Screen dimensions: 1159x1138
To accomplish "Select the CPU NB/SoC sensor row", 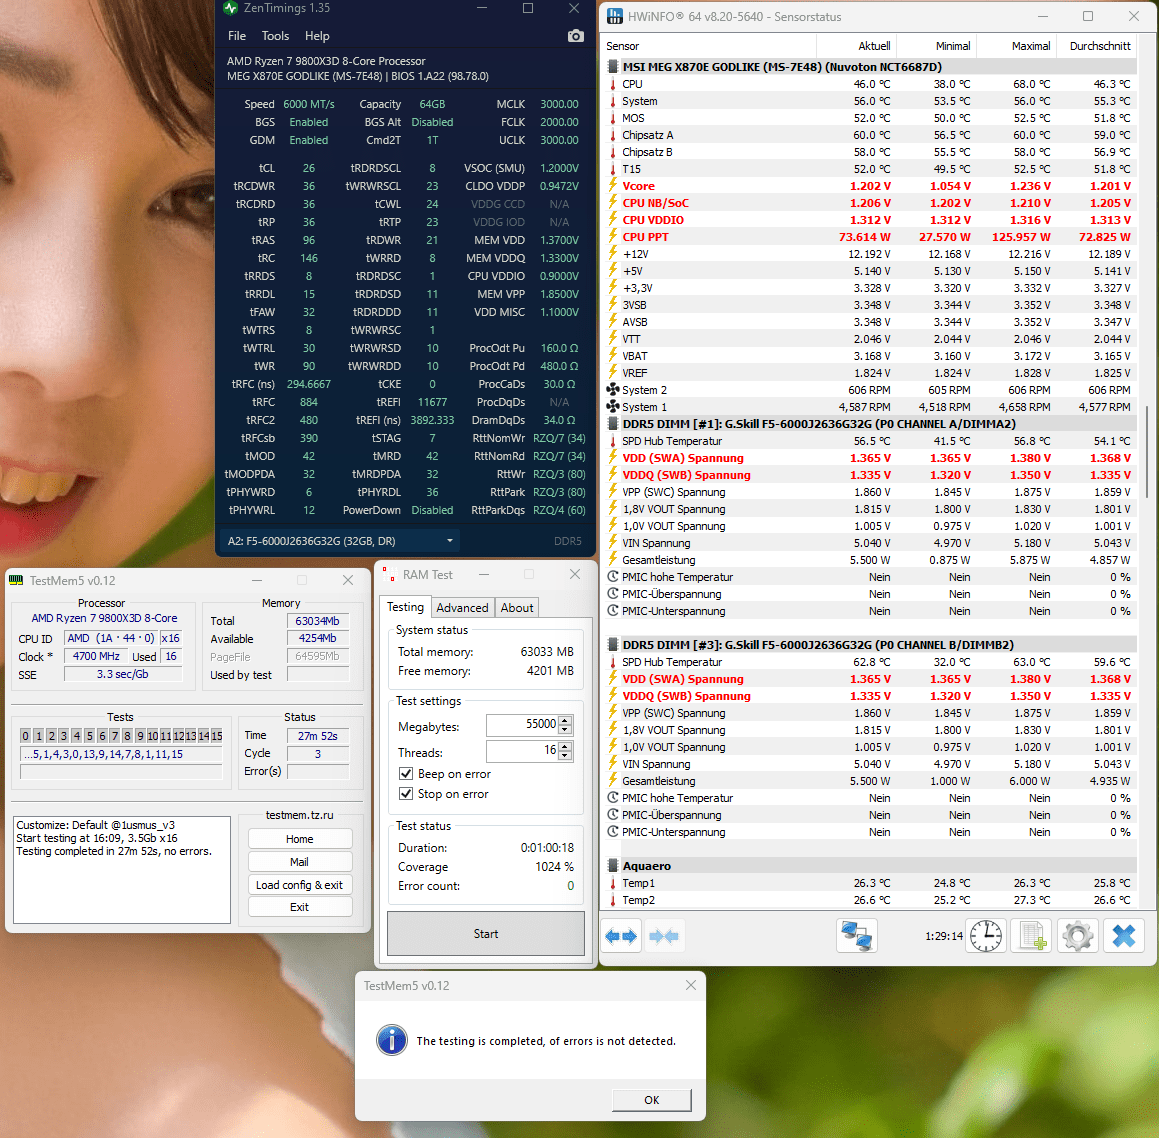I will tap(871, 202).
